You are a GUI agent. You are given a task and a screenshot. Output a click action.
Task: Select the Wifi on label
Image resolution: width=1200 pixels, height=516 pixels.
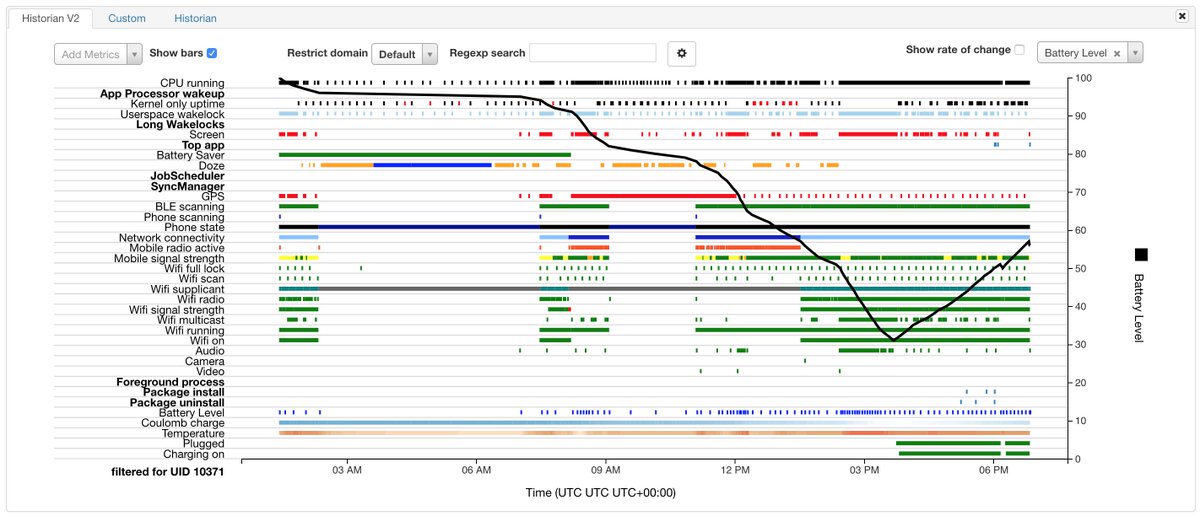[x=206, y=341]
